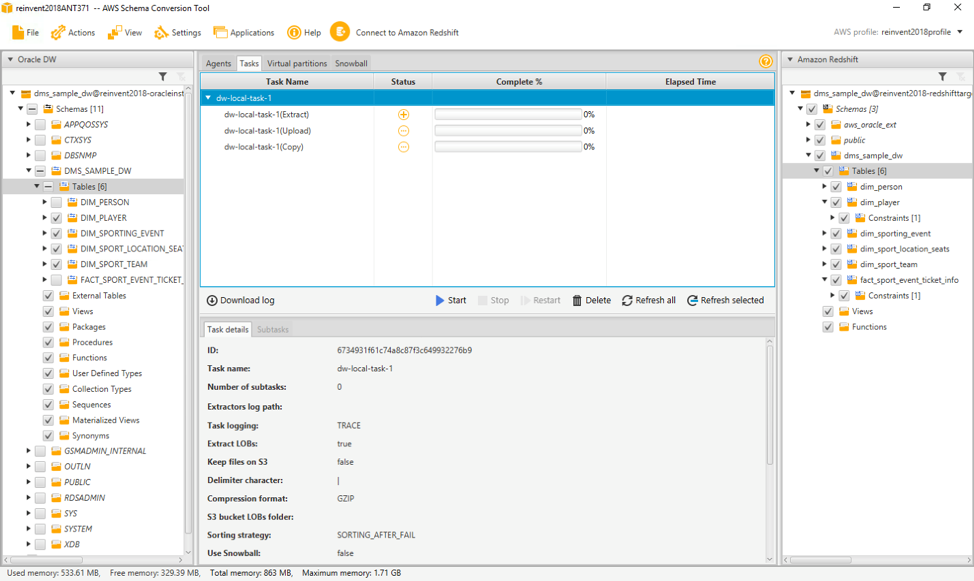Viewport: 974px width, 581px height.
Task: Click the blue Start play icon
Action: click(440, 300)
